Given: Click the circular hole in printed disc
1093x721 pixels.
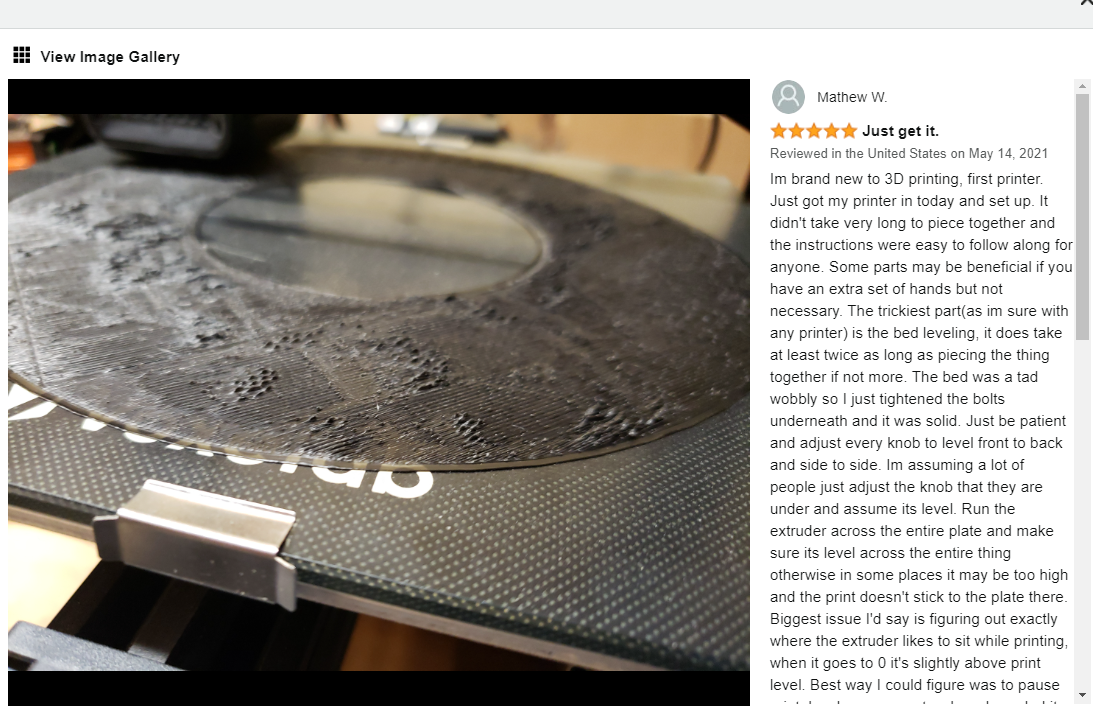Looking at the screenshot, I should [369, 234].
